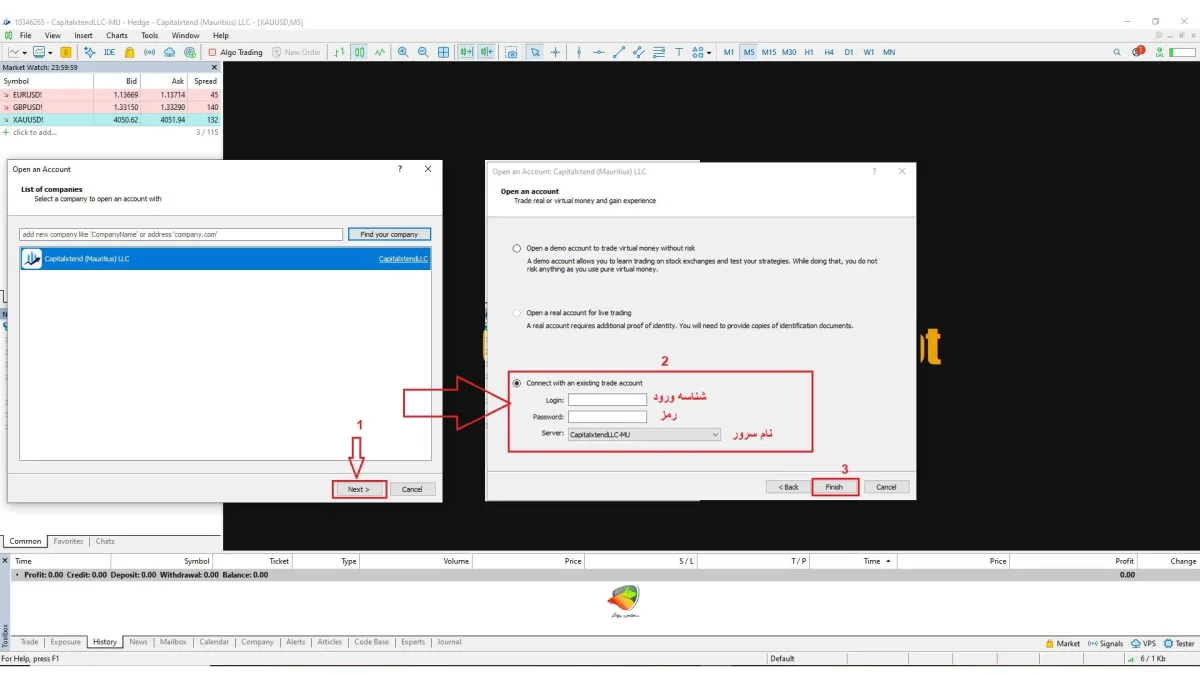1200x675 pixels.
Task: Open the Tools menu
Action: click(149, 35)
